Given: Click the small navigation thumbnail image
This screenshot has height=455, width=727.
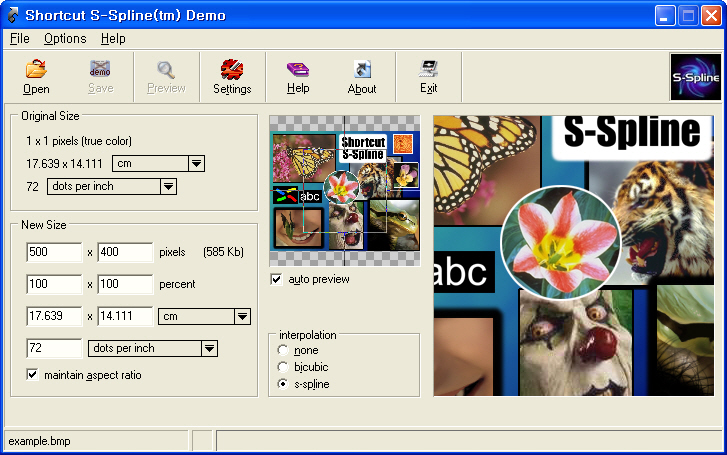Looking at the screenshot, I should (344, 191).
